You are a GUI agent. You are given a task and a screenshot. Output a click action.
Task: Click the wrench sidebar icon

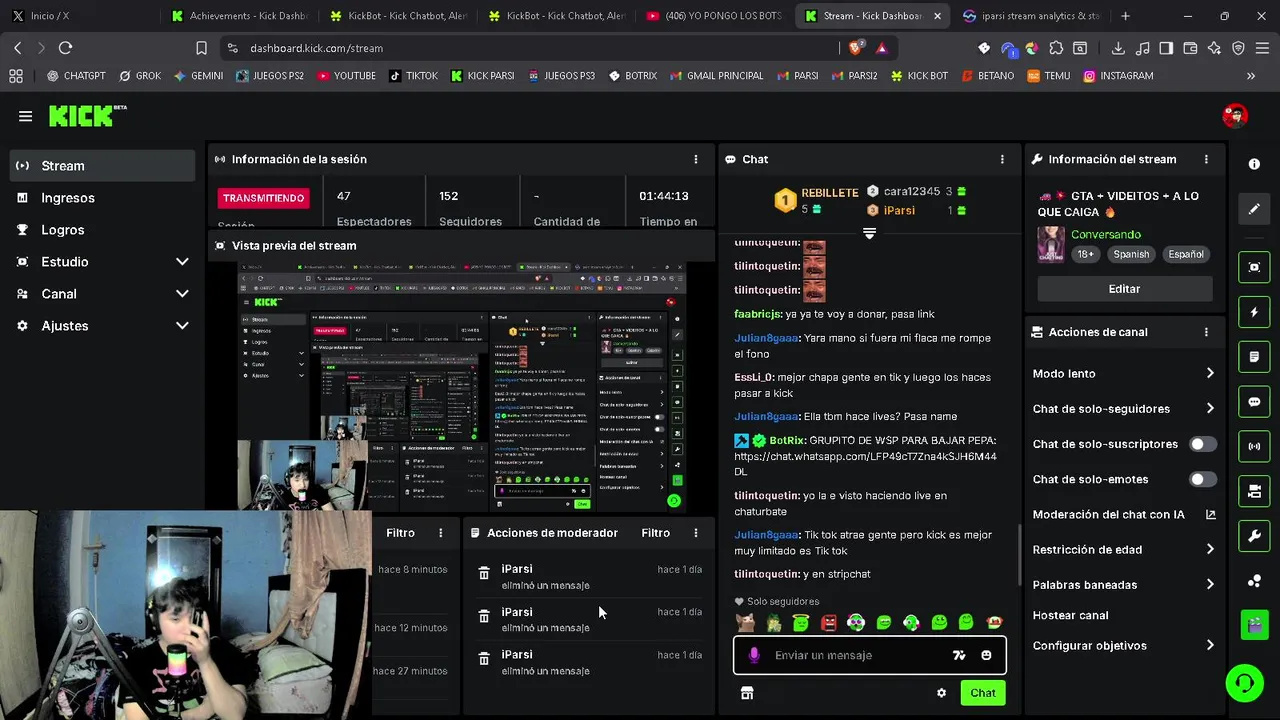click(x=1254, y=536)
